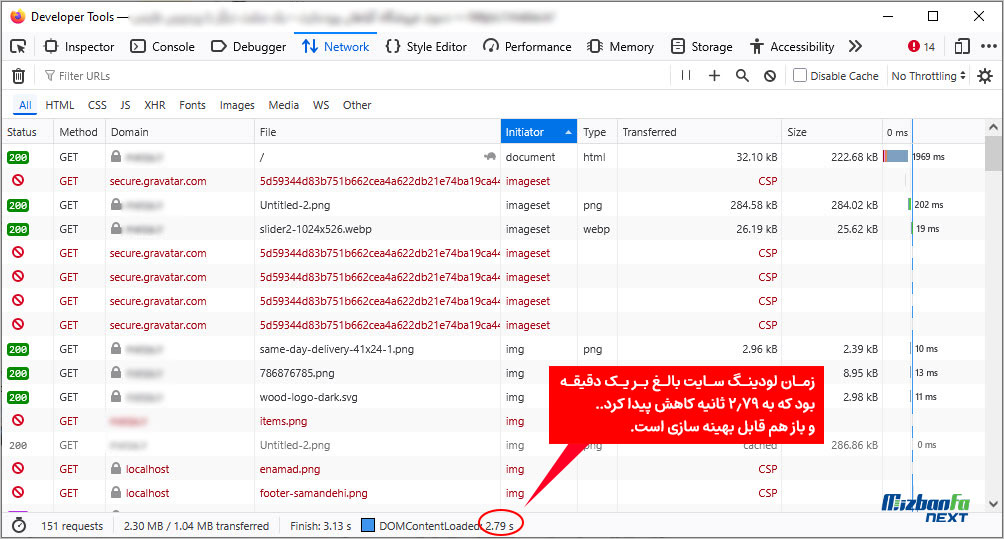Filter requests by XHR
The height and width of the screenshot is (539, 1004).
point(155,105)
